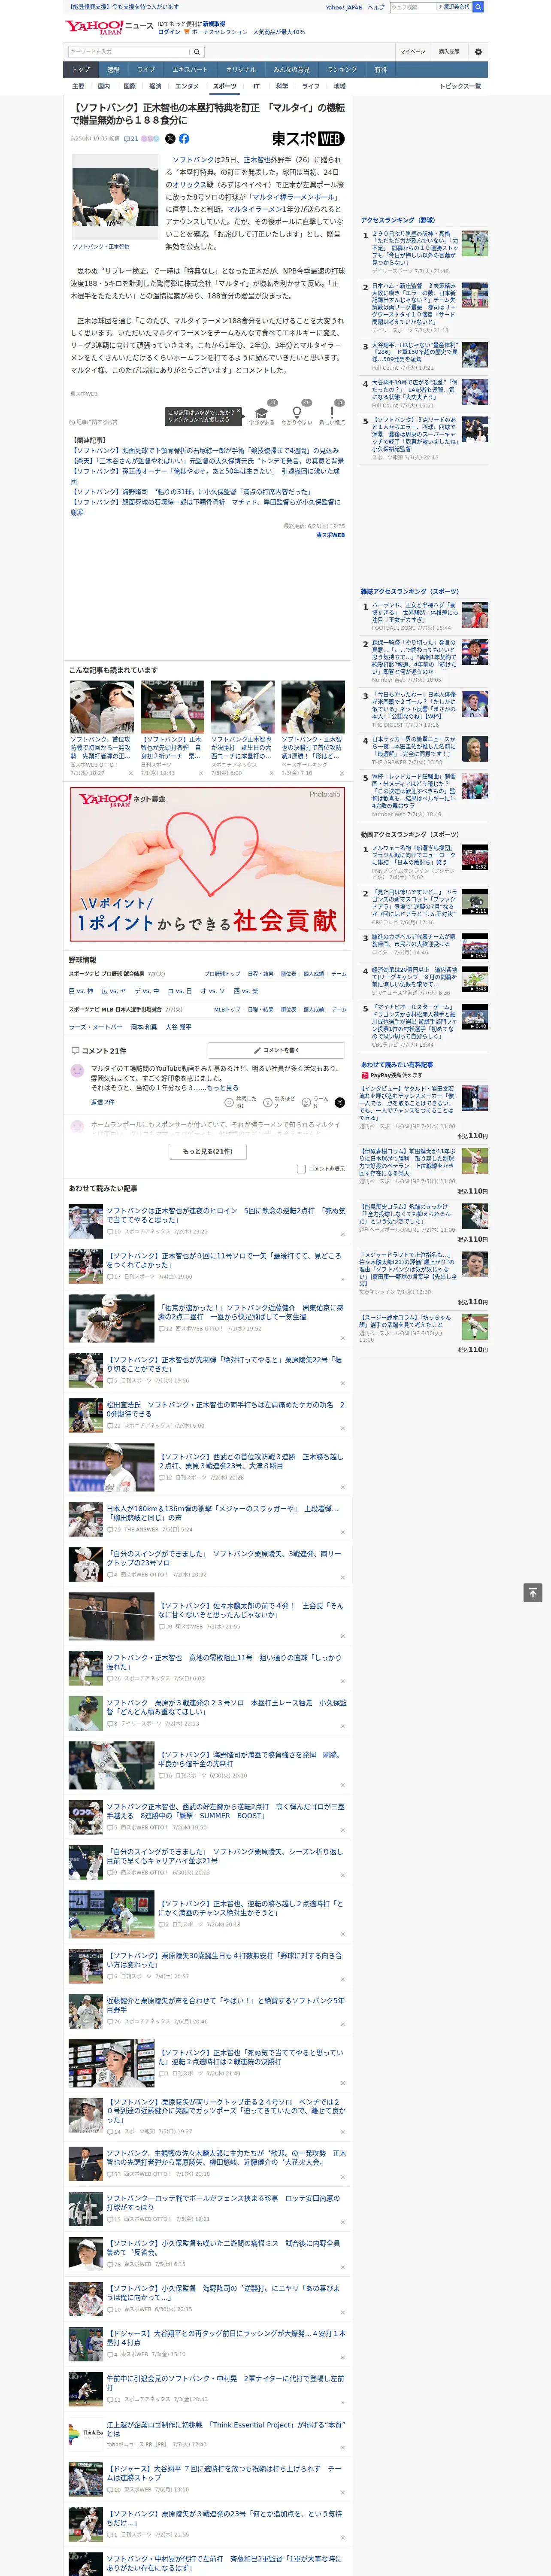This screenshot has height=2576, width=551.
Task: Select the 科学 category
Action: [x=282, y=86]
